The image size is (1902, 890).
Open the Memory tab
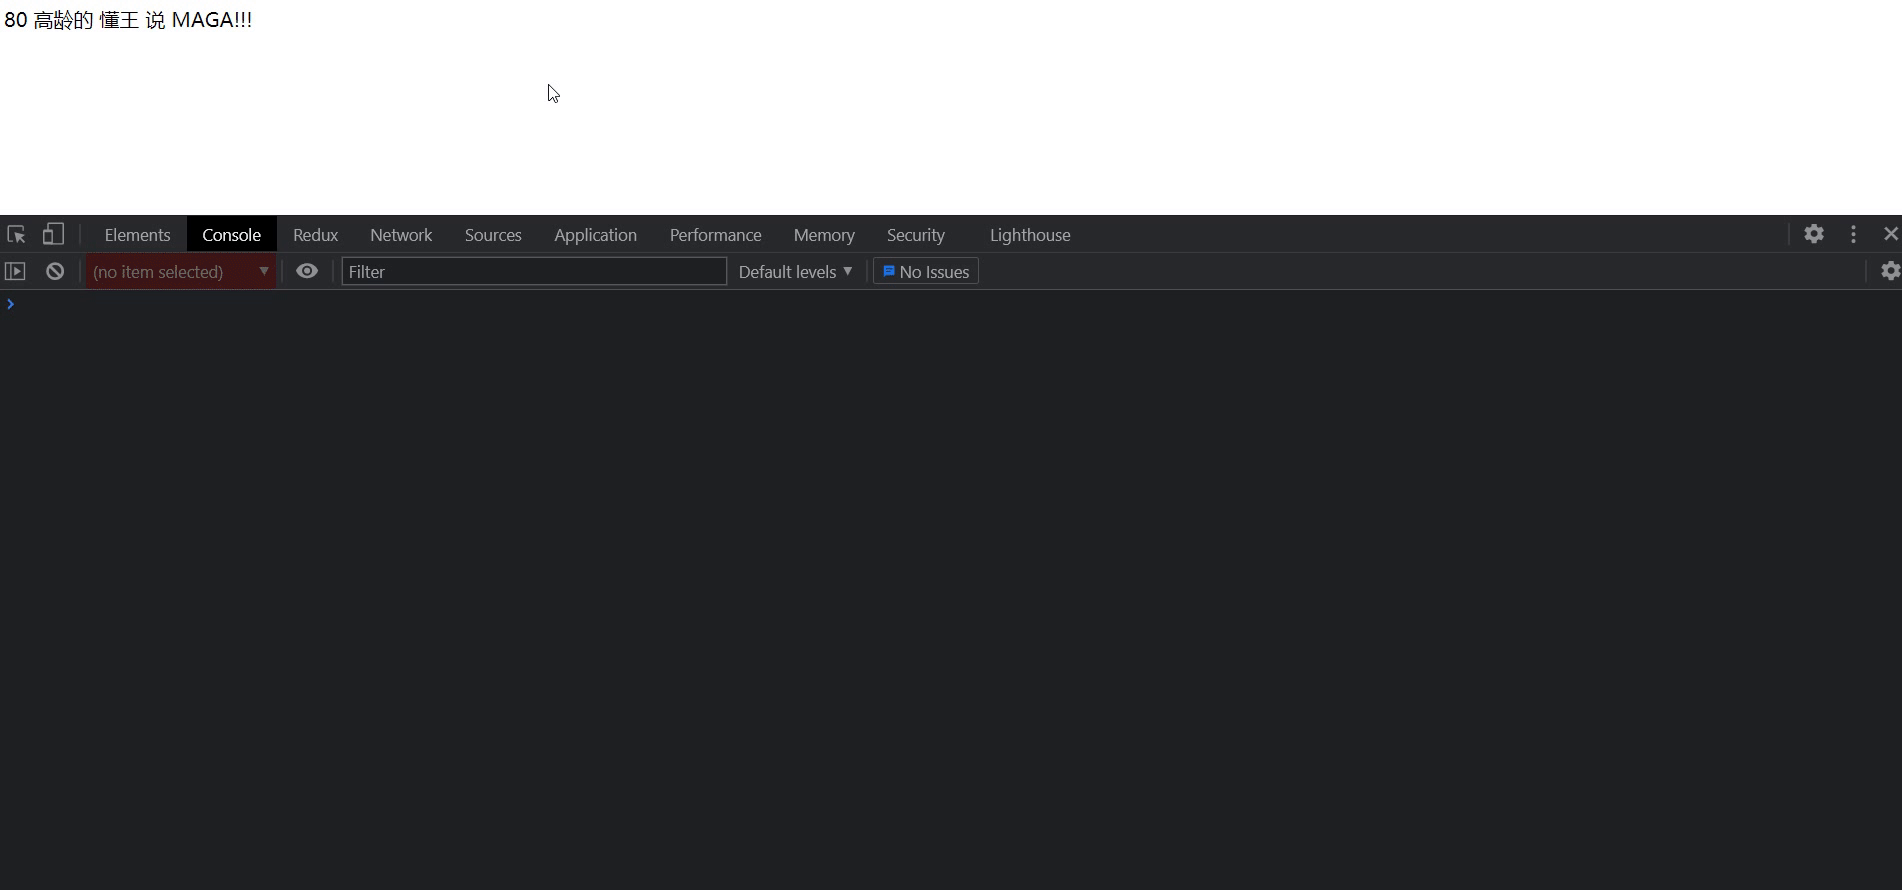[x=824, y=235]
